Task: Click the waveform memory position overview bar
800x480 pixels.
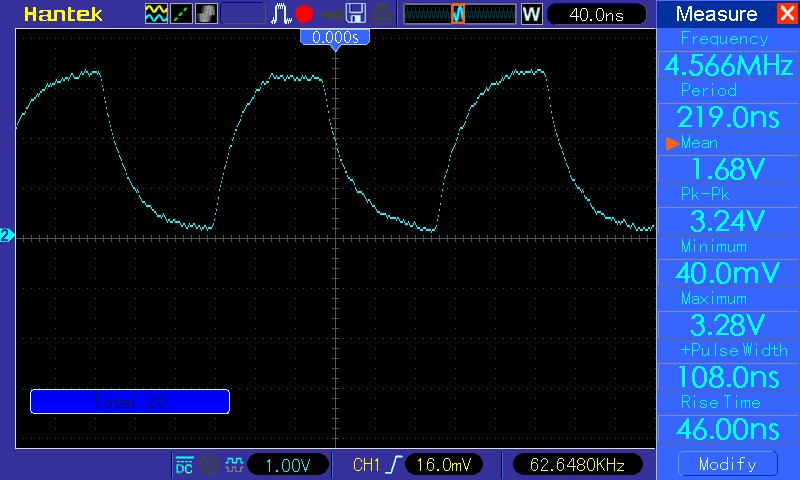Action: click(x=459, y=14)
